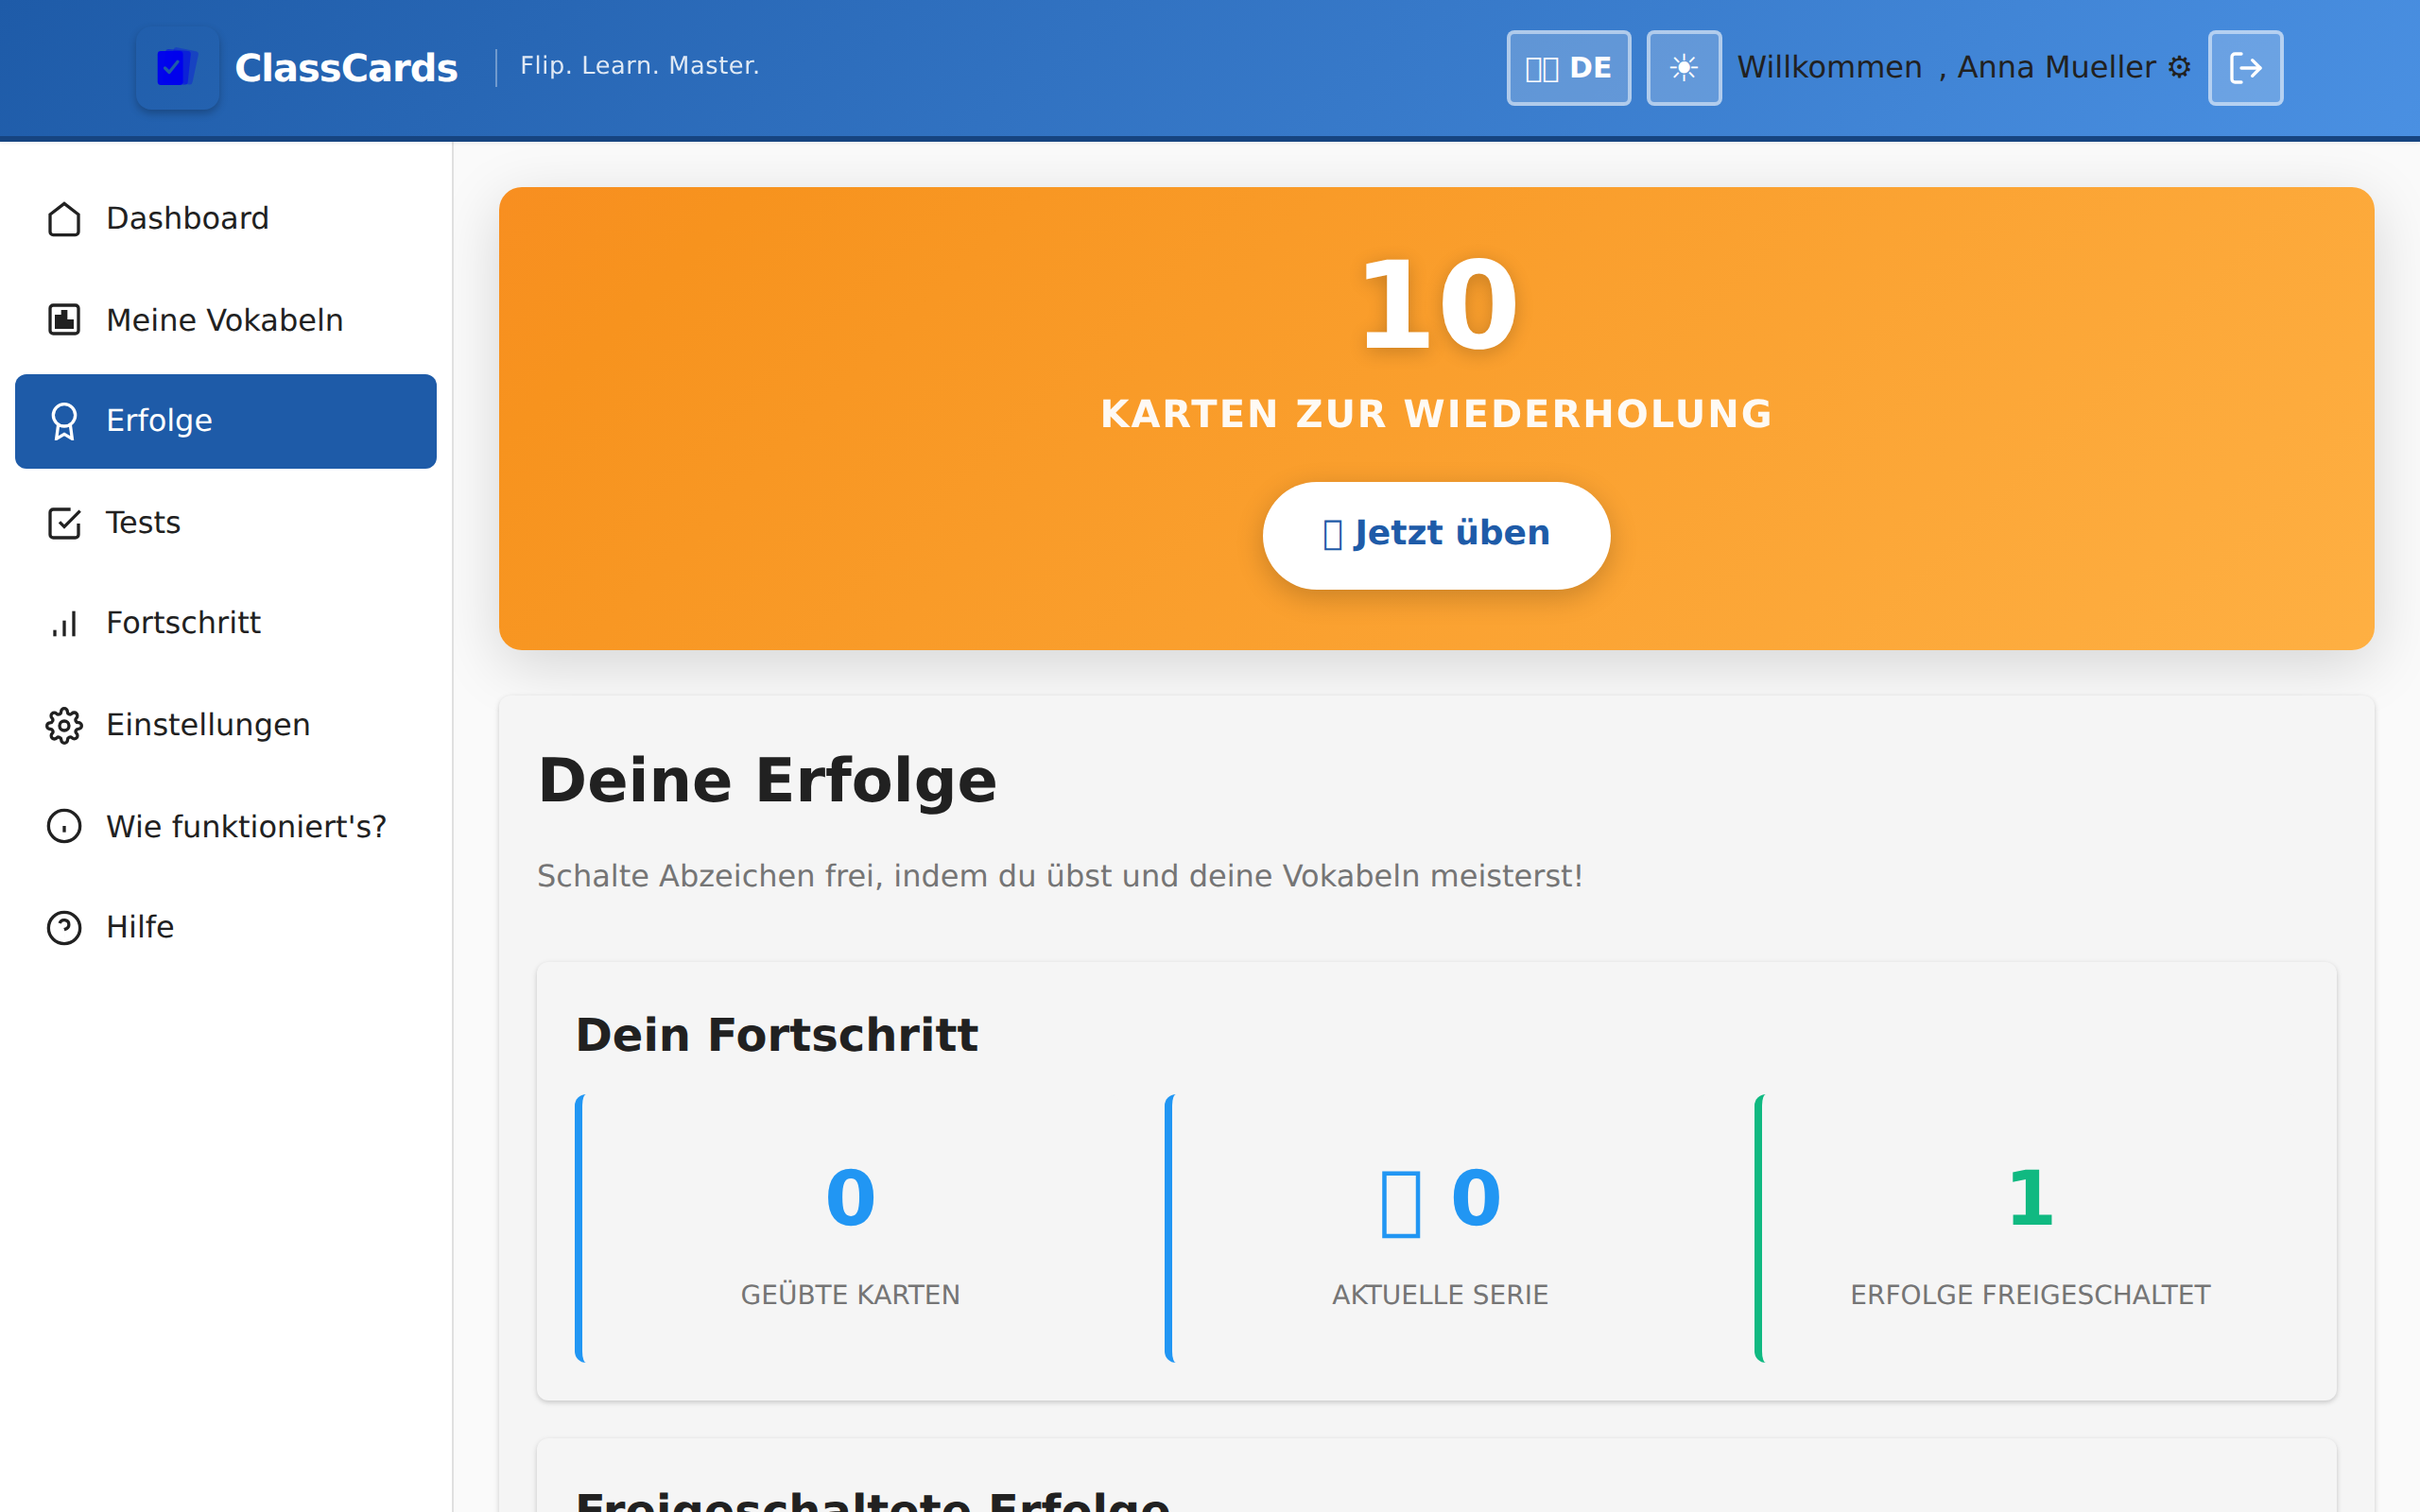Click the logout arrow icon
The height and width of the screenshot is (1512, 2420).
(x=2245, y=68)
